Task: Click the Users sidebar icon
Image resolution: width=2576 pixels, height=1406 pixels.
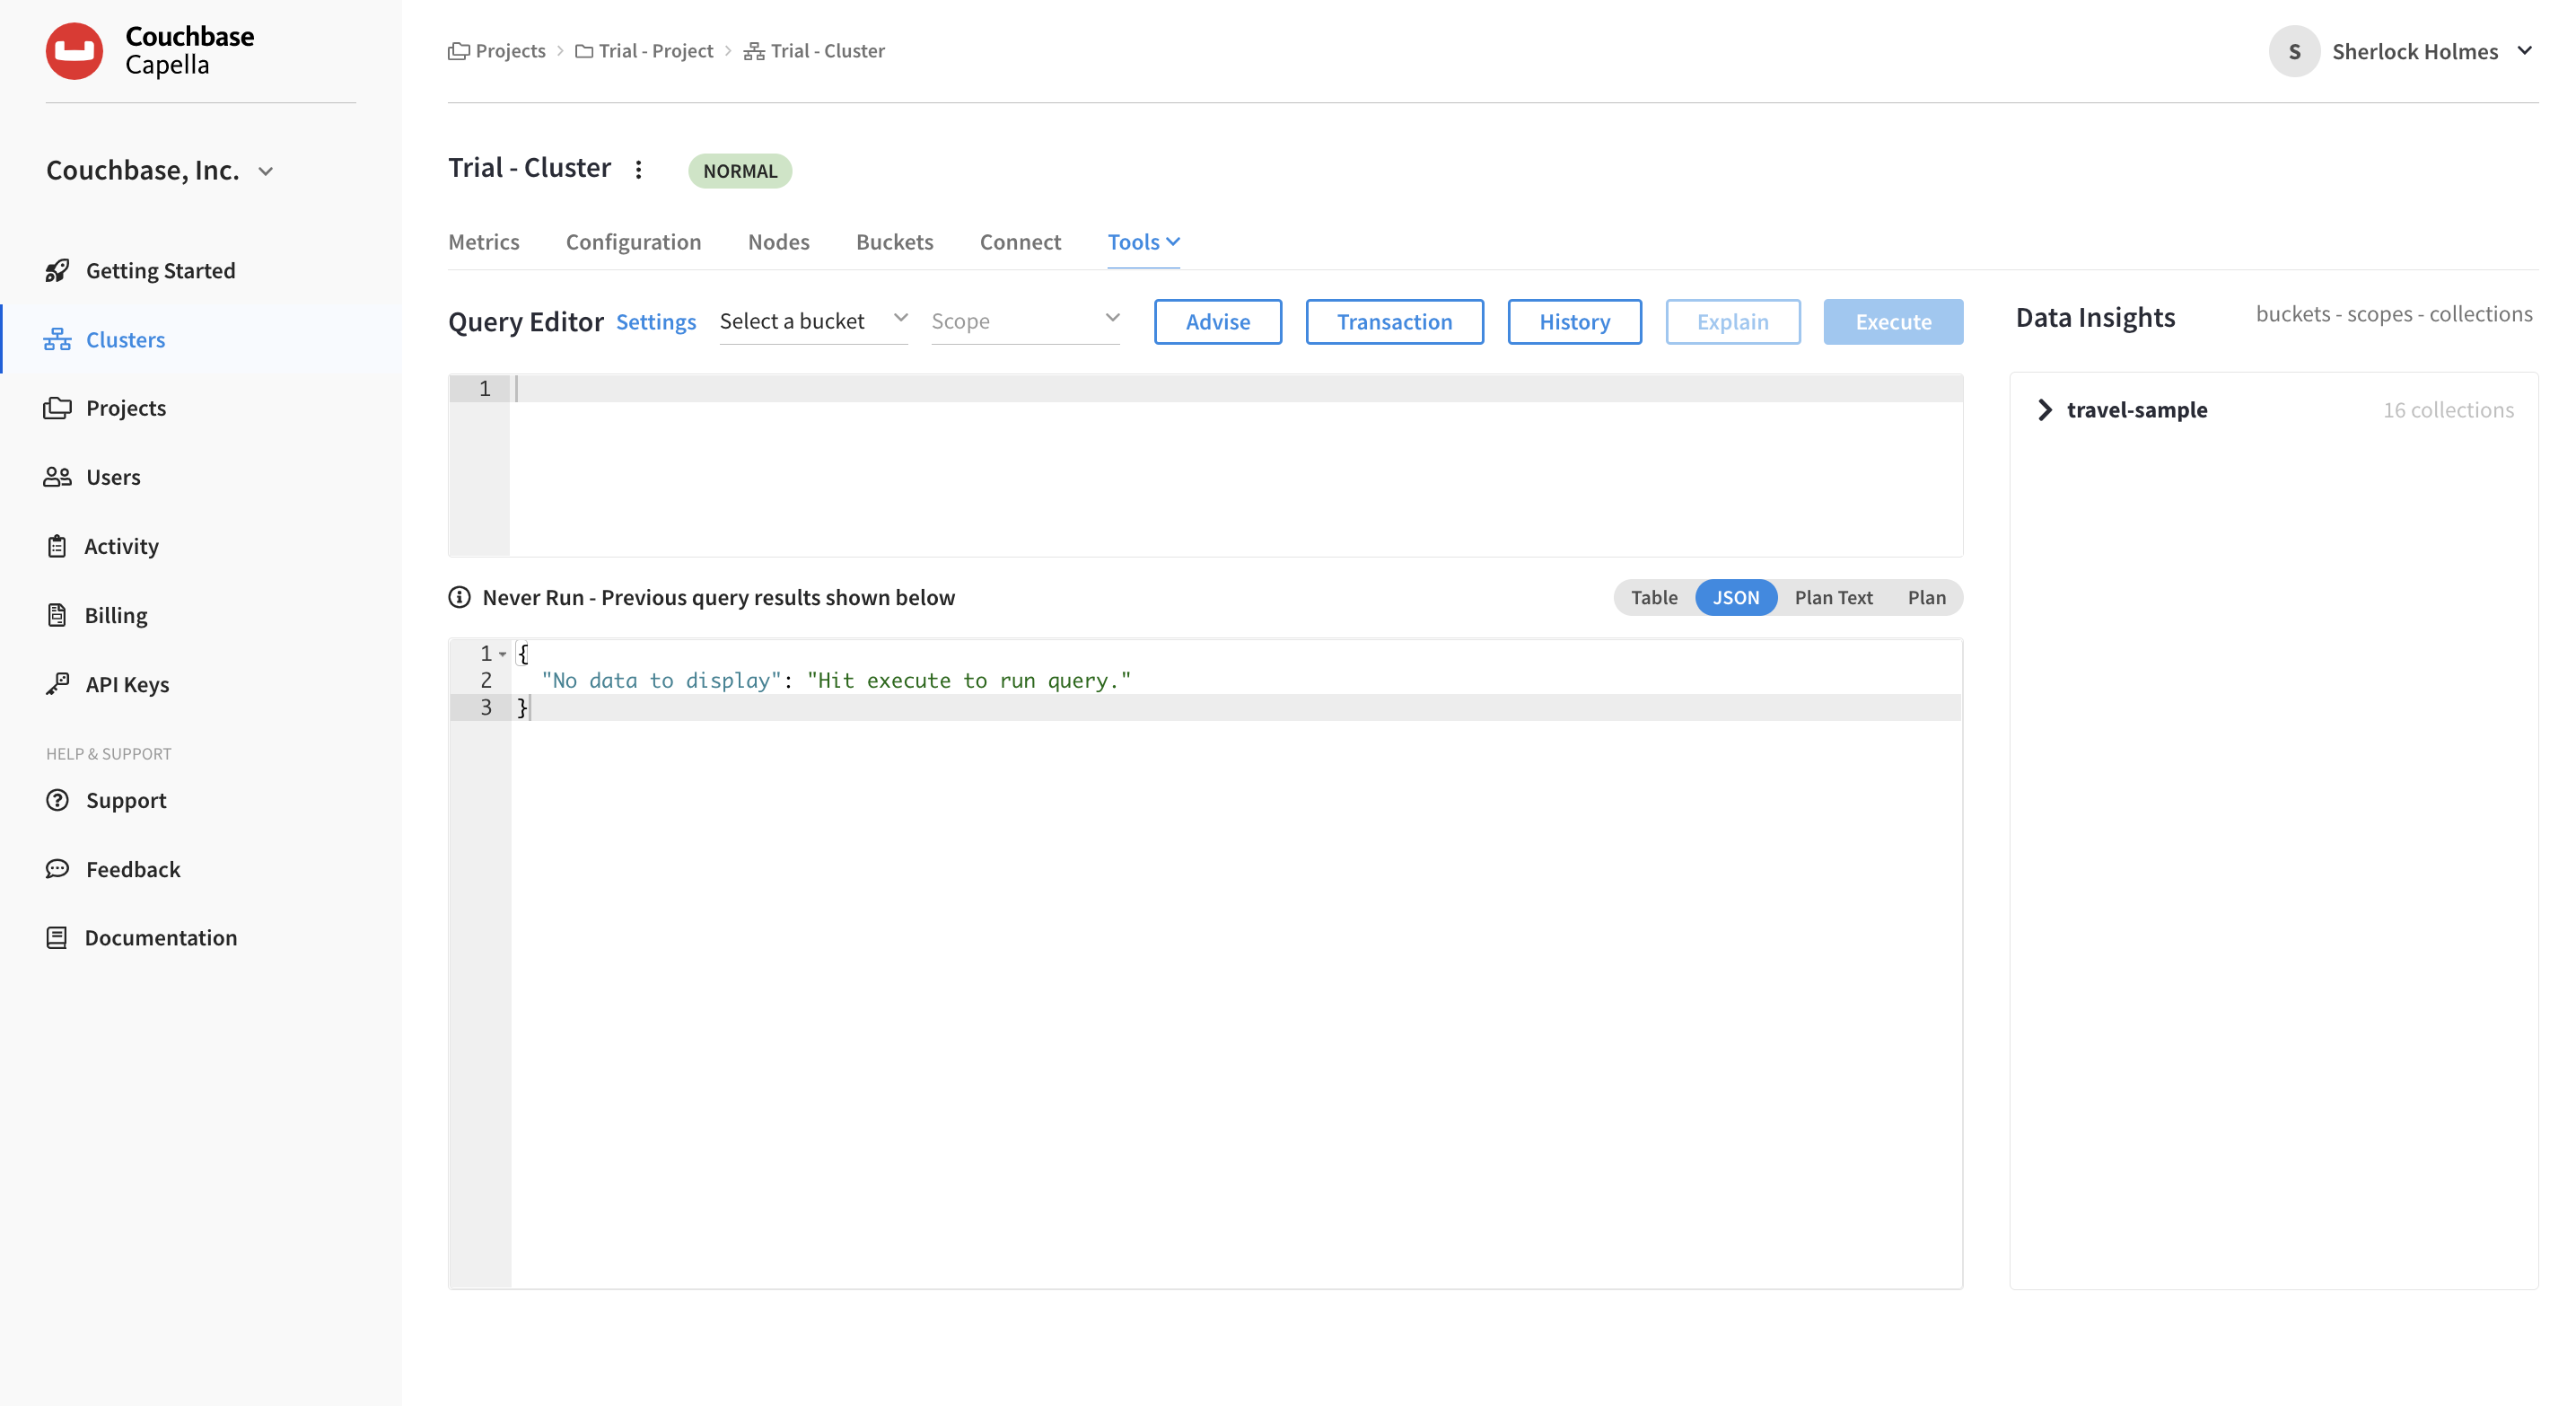Action: click(58, 476)
